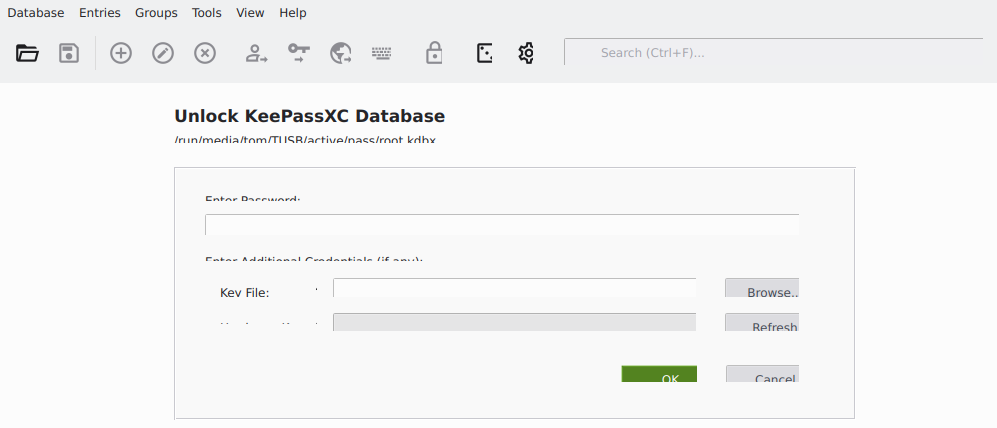Open the Help menu
Screen dimensions: 997x428
click(292, 13)
